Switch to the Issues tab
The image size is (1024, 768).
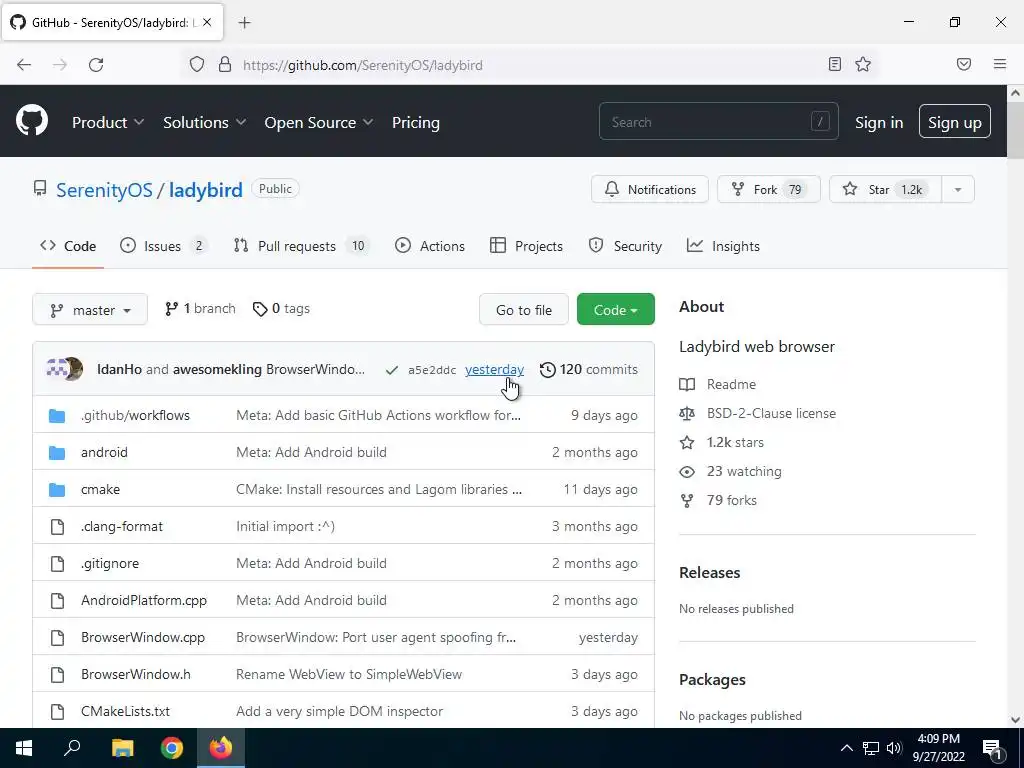click(163, 246)
